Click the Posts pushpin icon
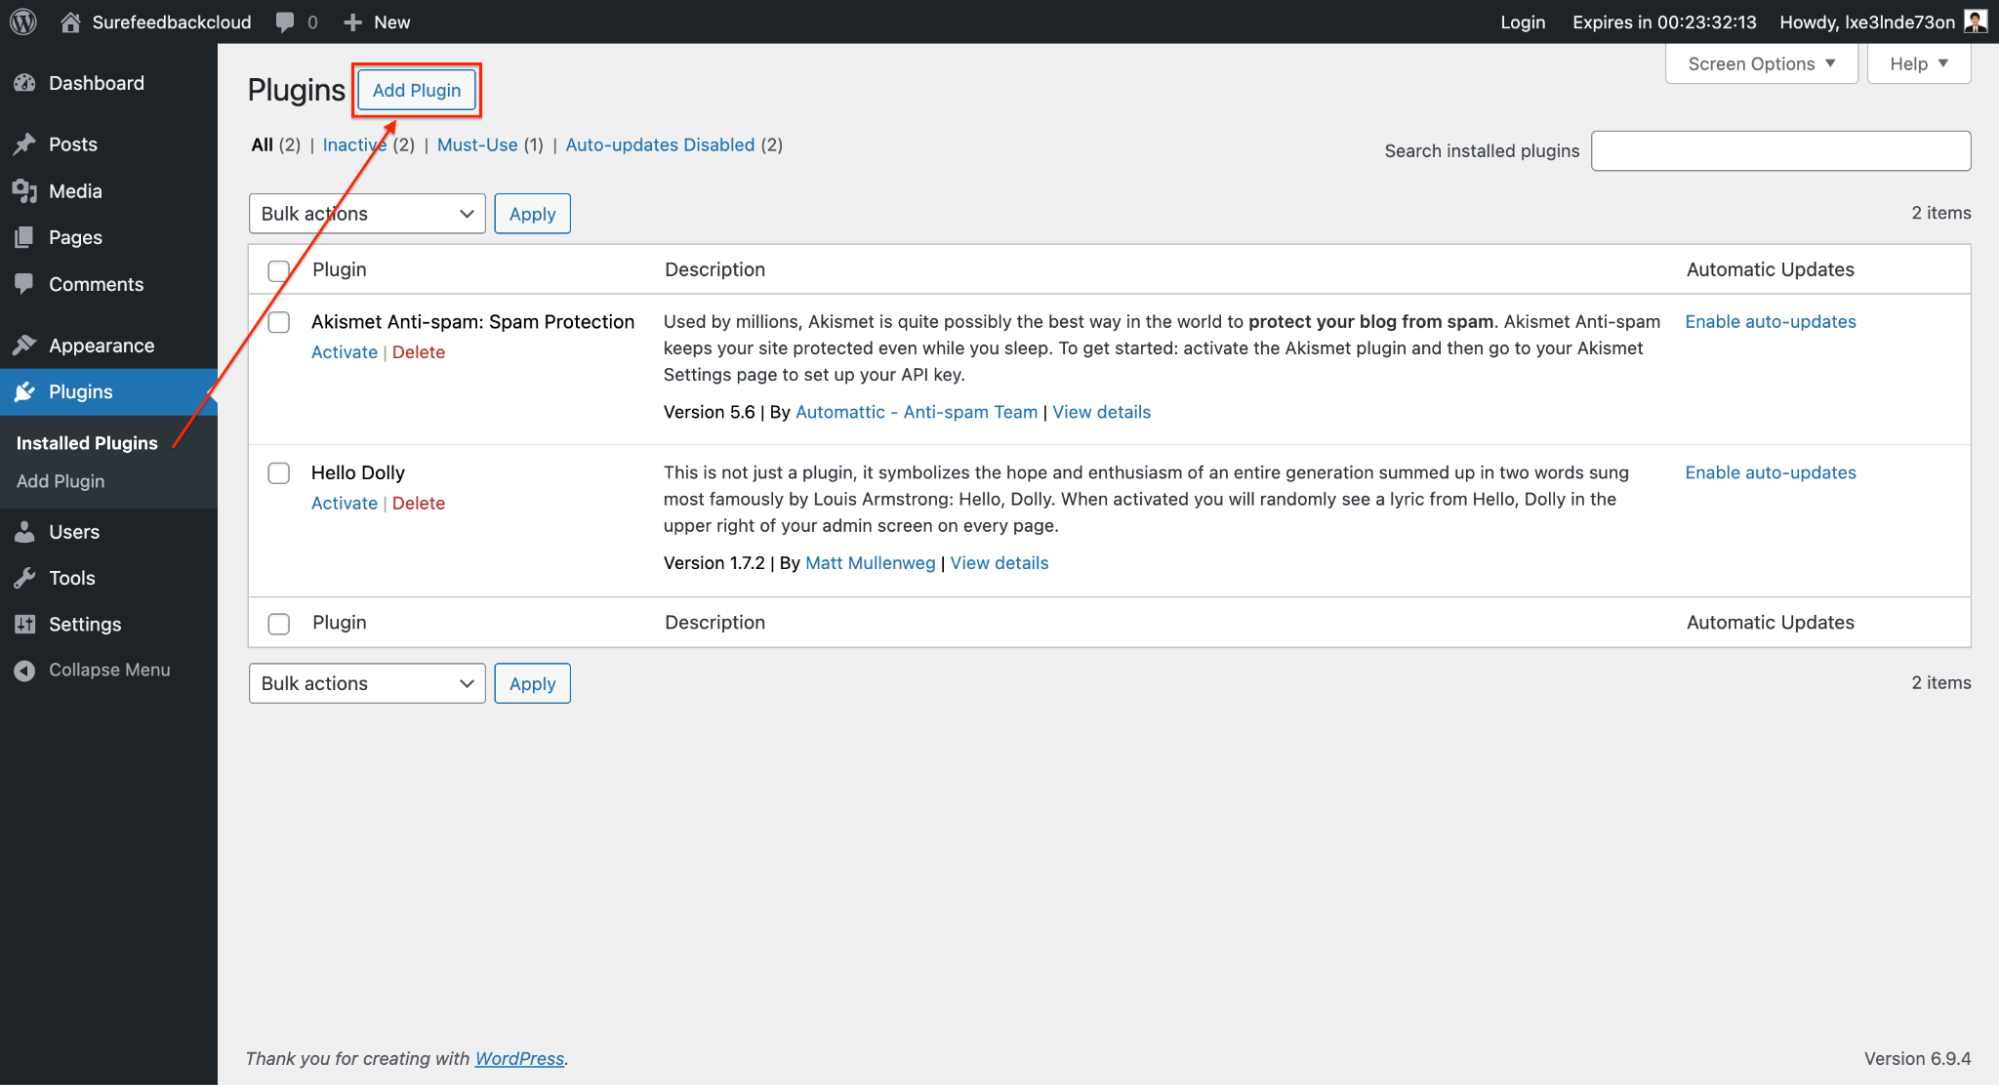The width and height of the screenshot is (1999, 1086). (25, 144)
